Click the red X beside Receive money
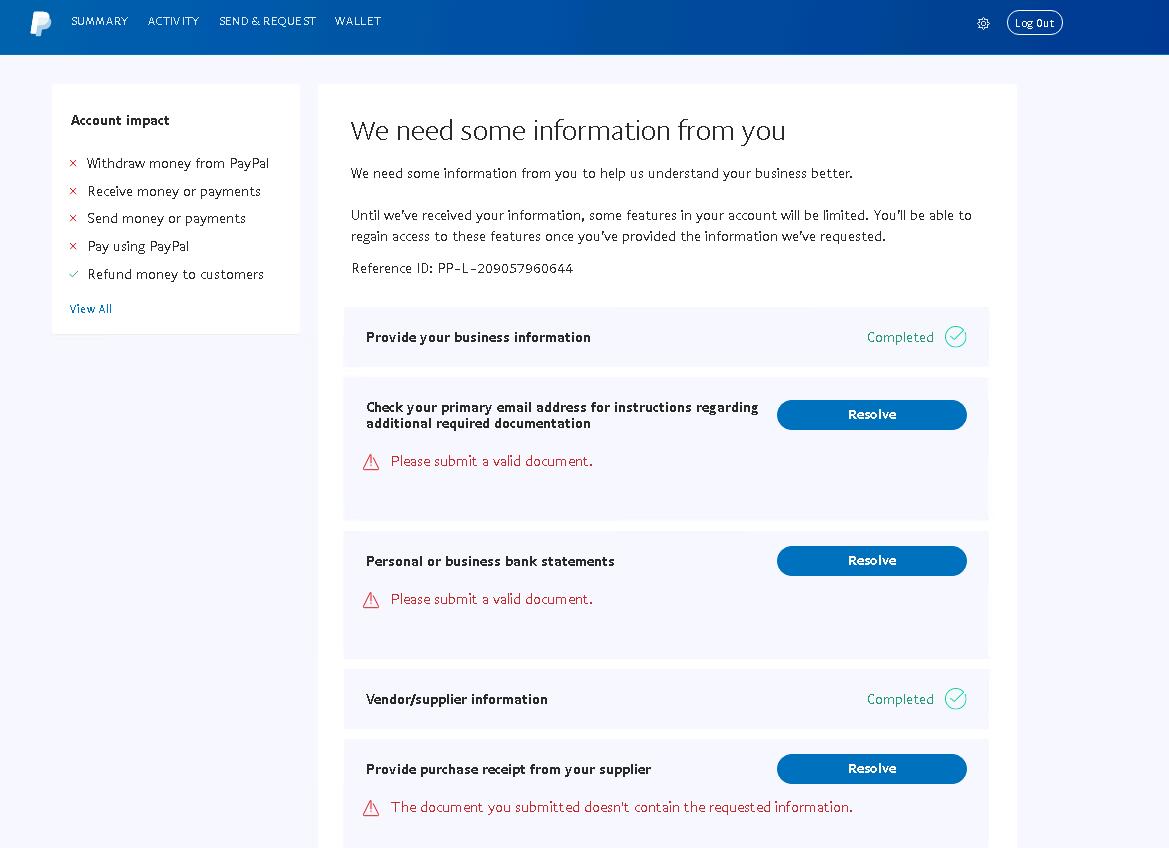 click(73, 191)
